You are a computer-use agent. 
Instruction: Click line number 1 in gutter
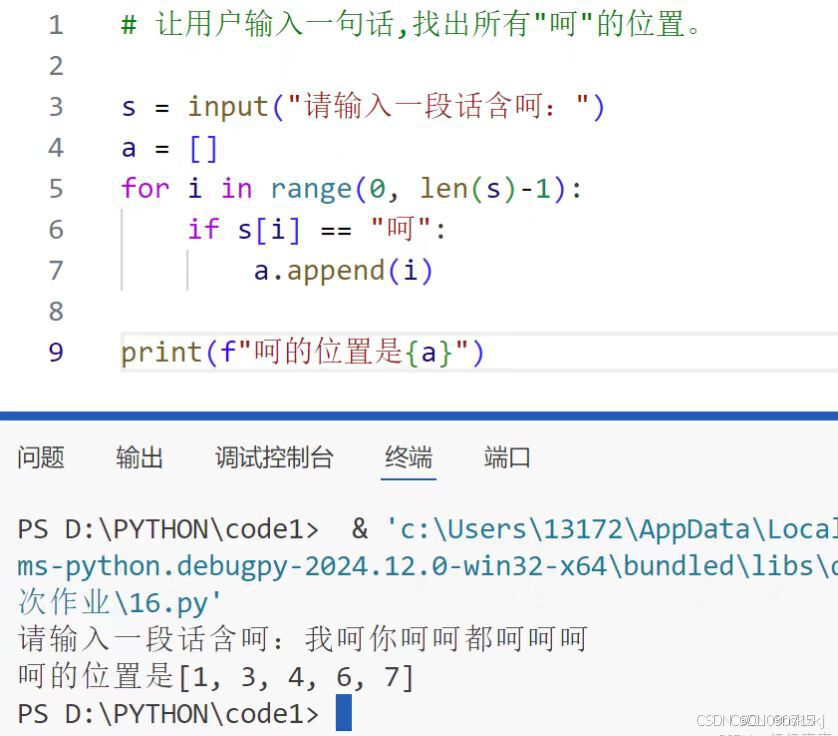56,25
